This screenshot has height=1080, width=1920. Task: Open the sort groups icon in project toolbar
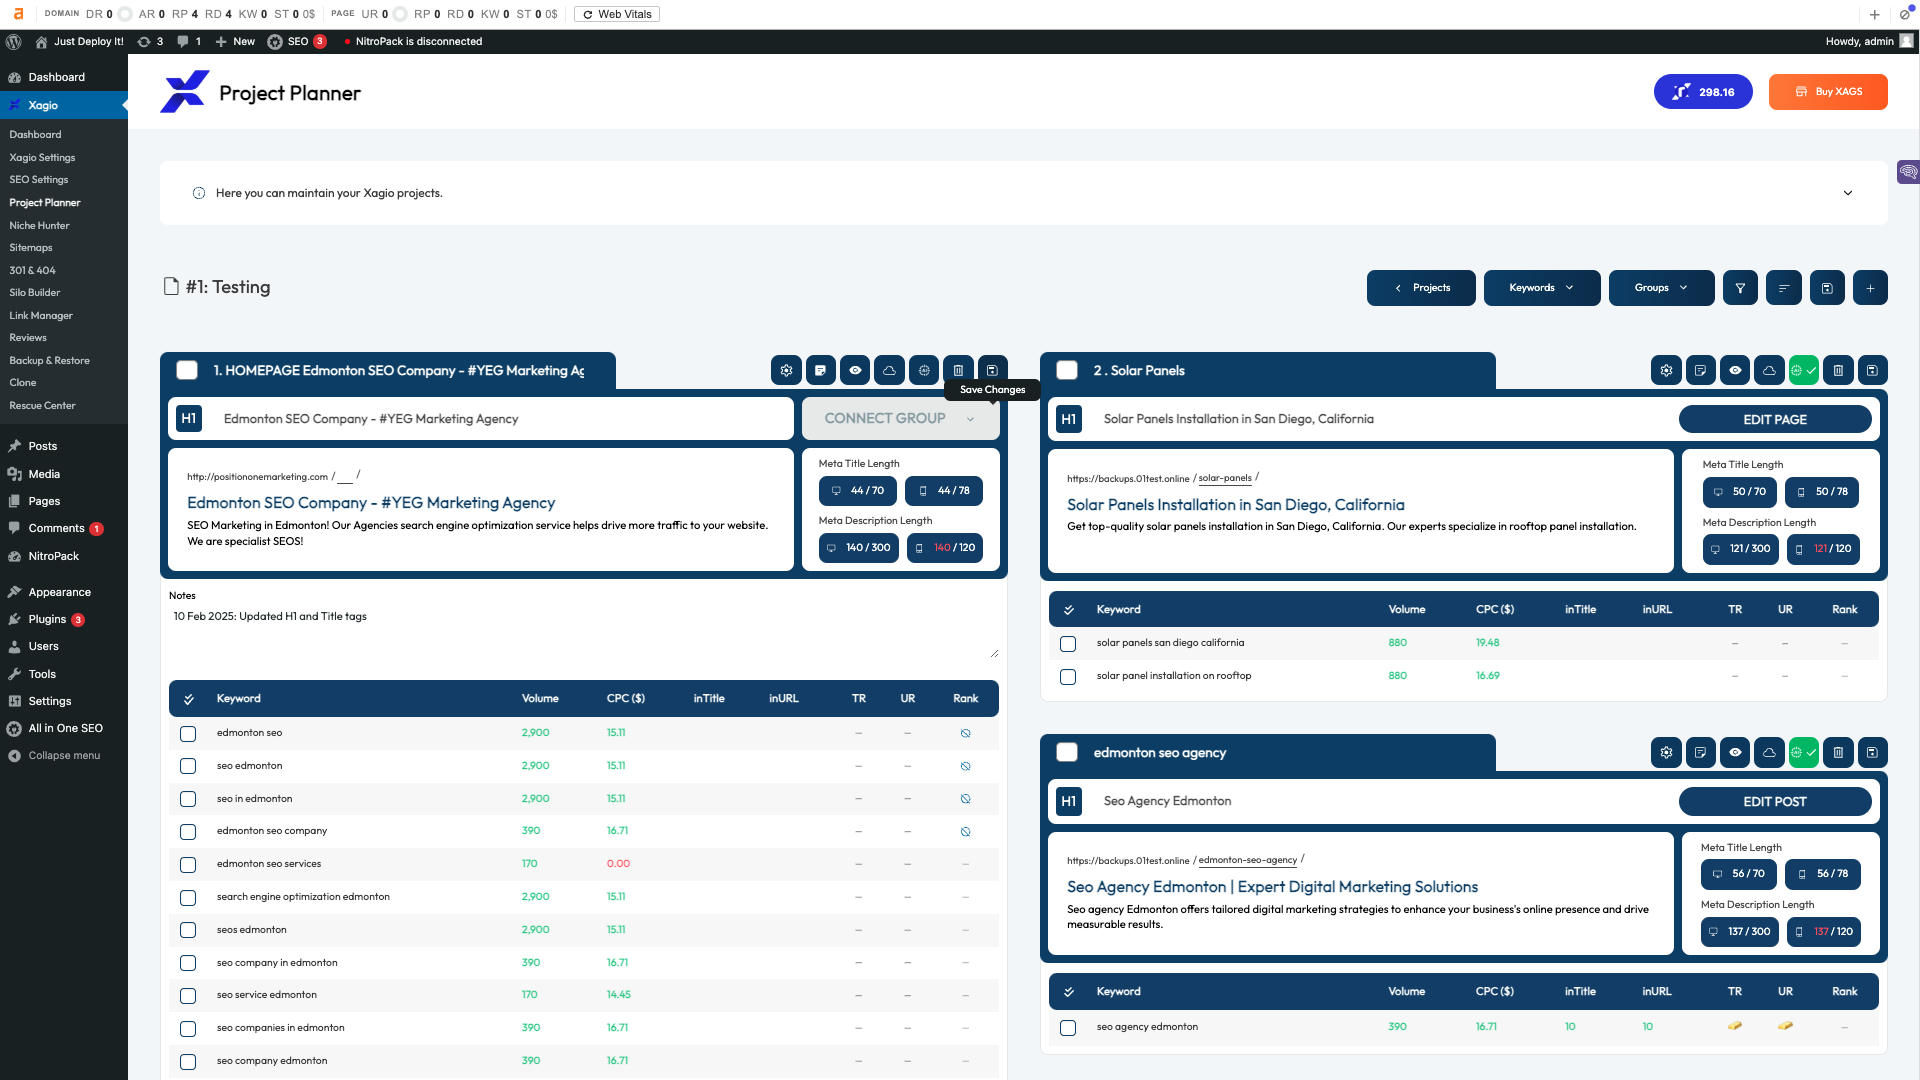(x=1783, y=288)
